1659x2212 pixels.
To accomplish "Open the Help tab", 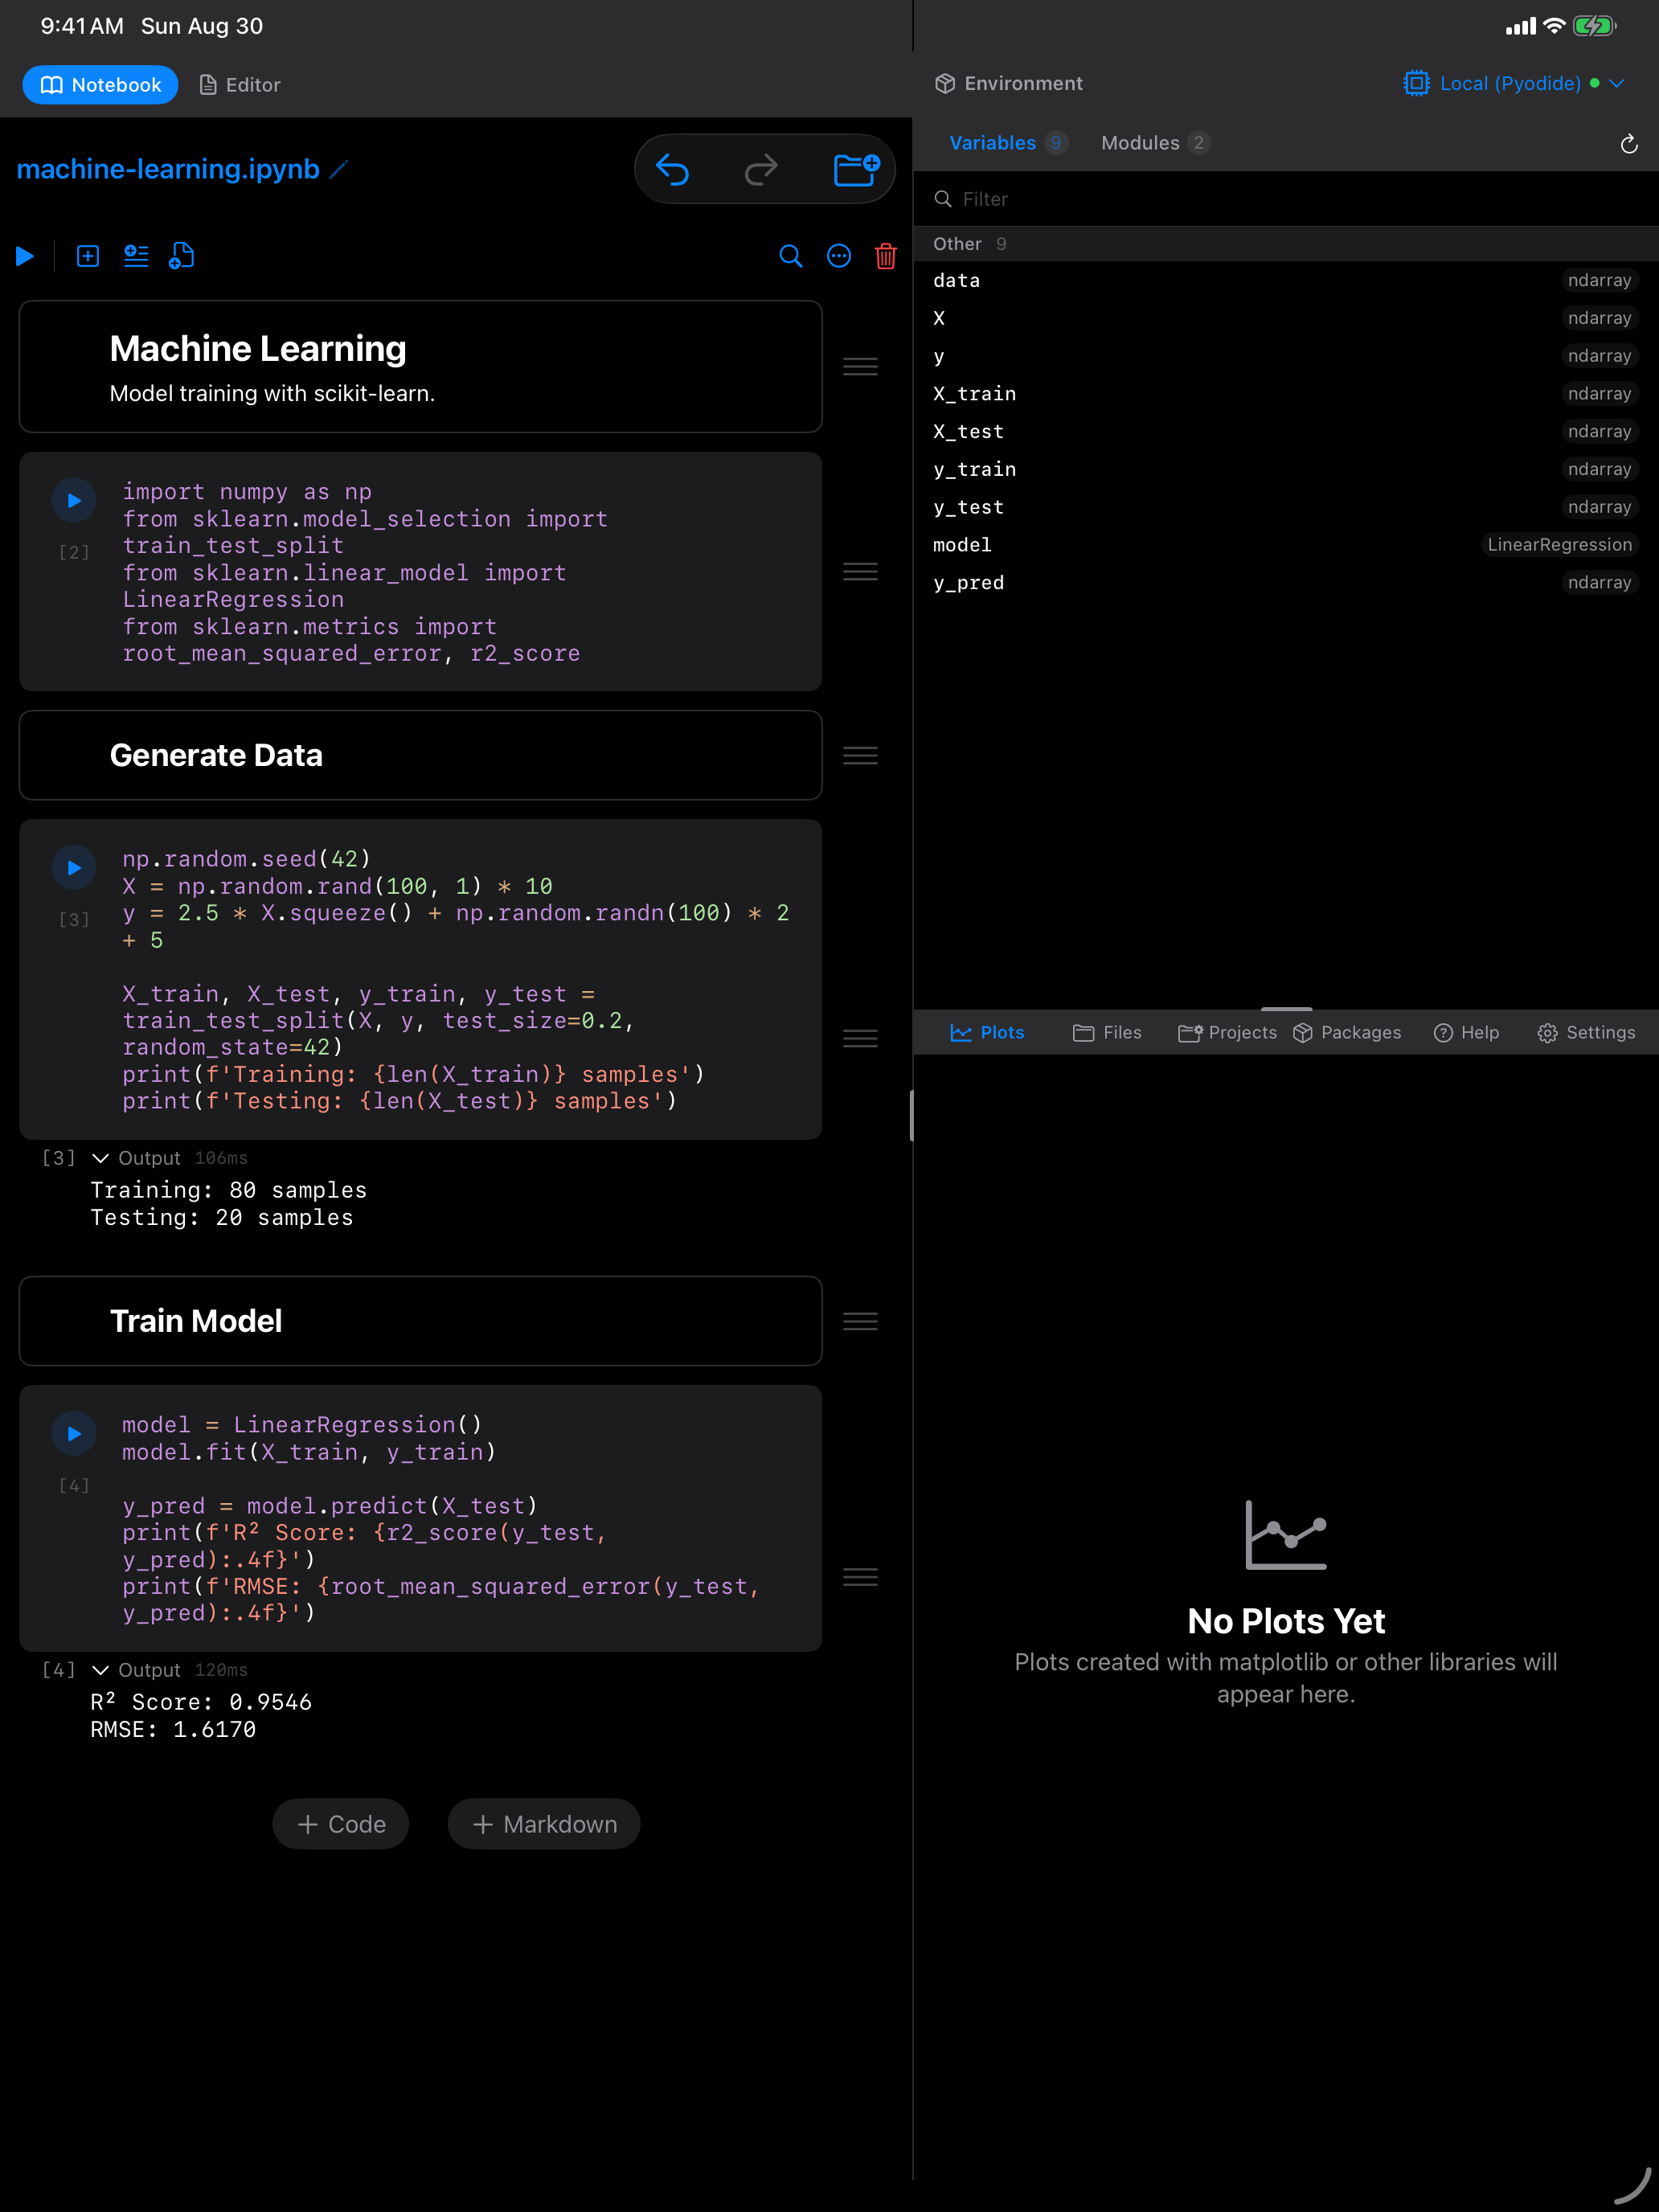I will point(1467,1032).
